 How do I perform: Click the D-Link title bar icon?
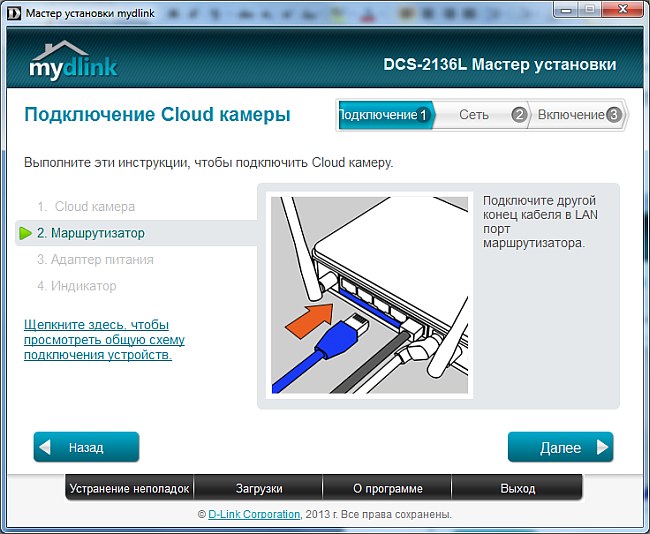point(13,11)
